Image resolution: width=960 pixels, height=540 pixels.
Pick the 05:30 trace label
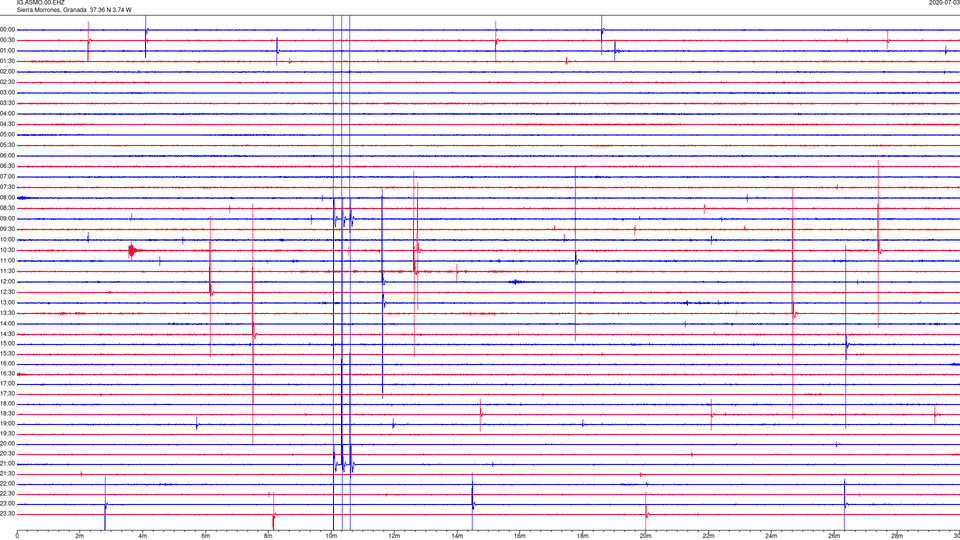[x=7, y=145]
